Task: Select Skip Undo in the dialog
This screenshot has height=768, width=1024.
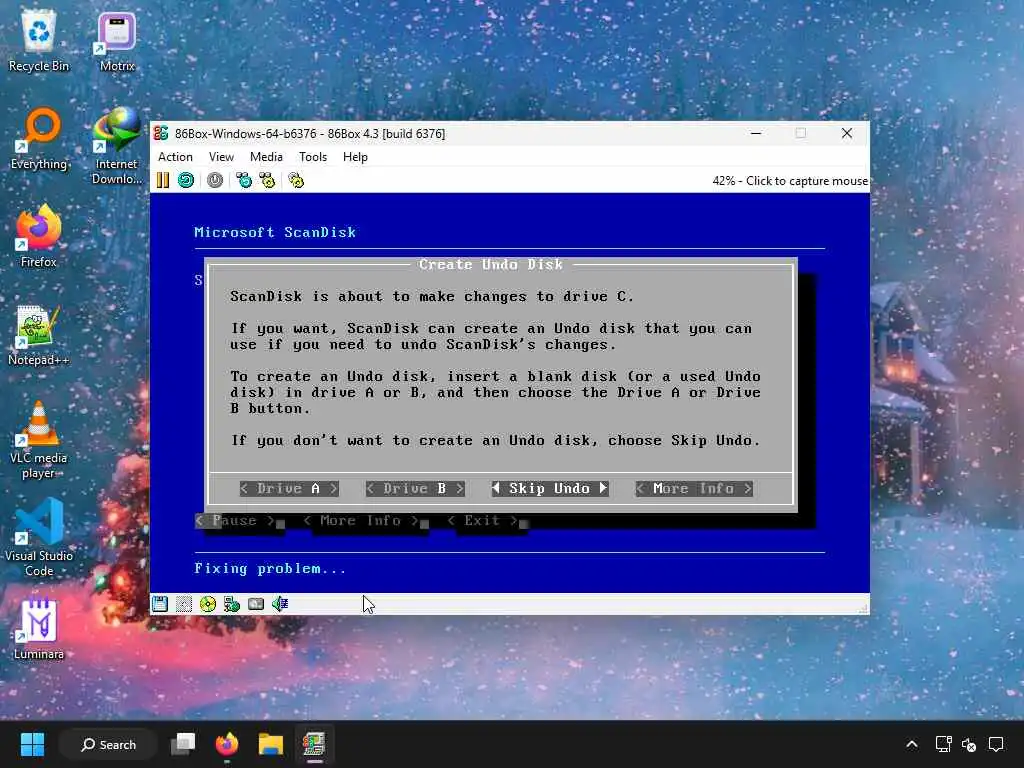Action: 550,488
